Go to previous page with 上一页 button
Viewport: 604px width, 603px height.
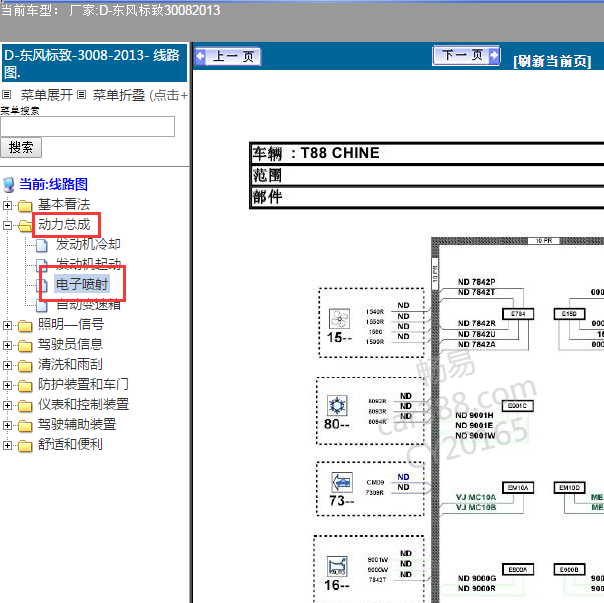(228, 57)
